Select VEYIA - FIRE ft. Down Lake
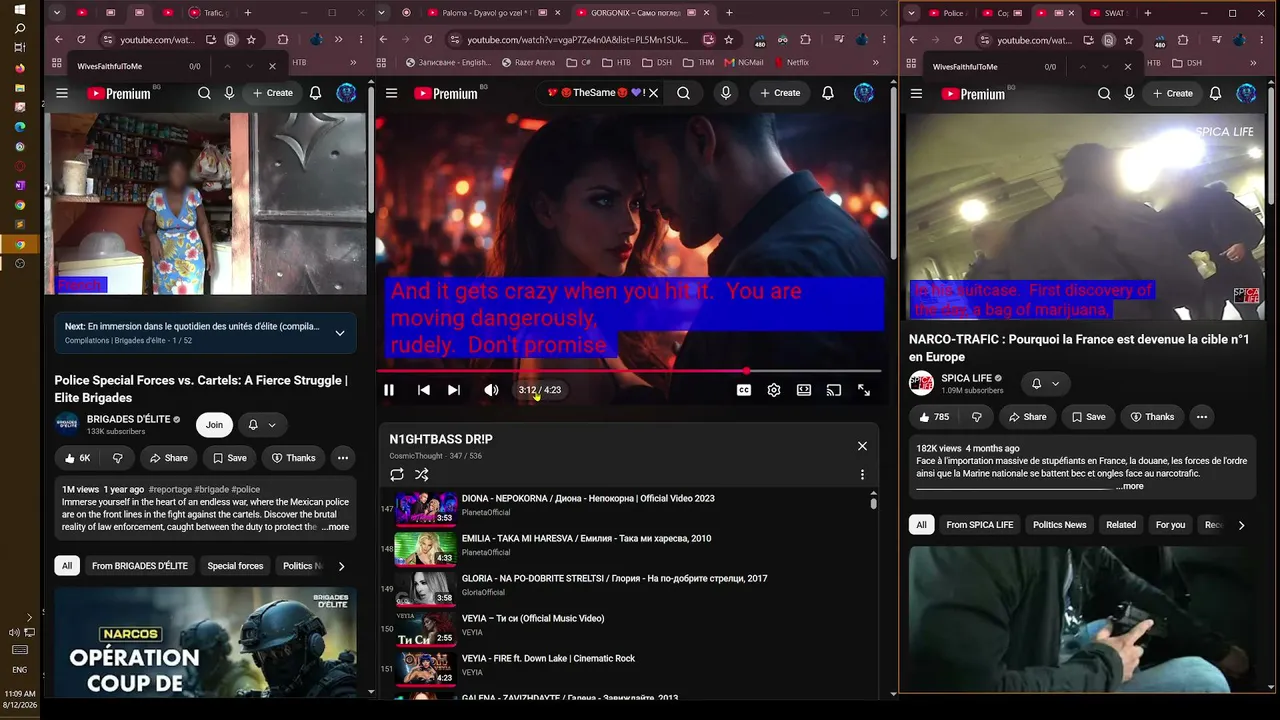The height and width of the screenshot is (720, 1280). point(548,658)
